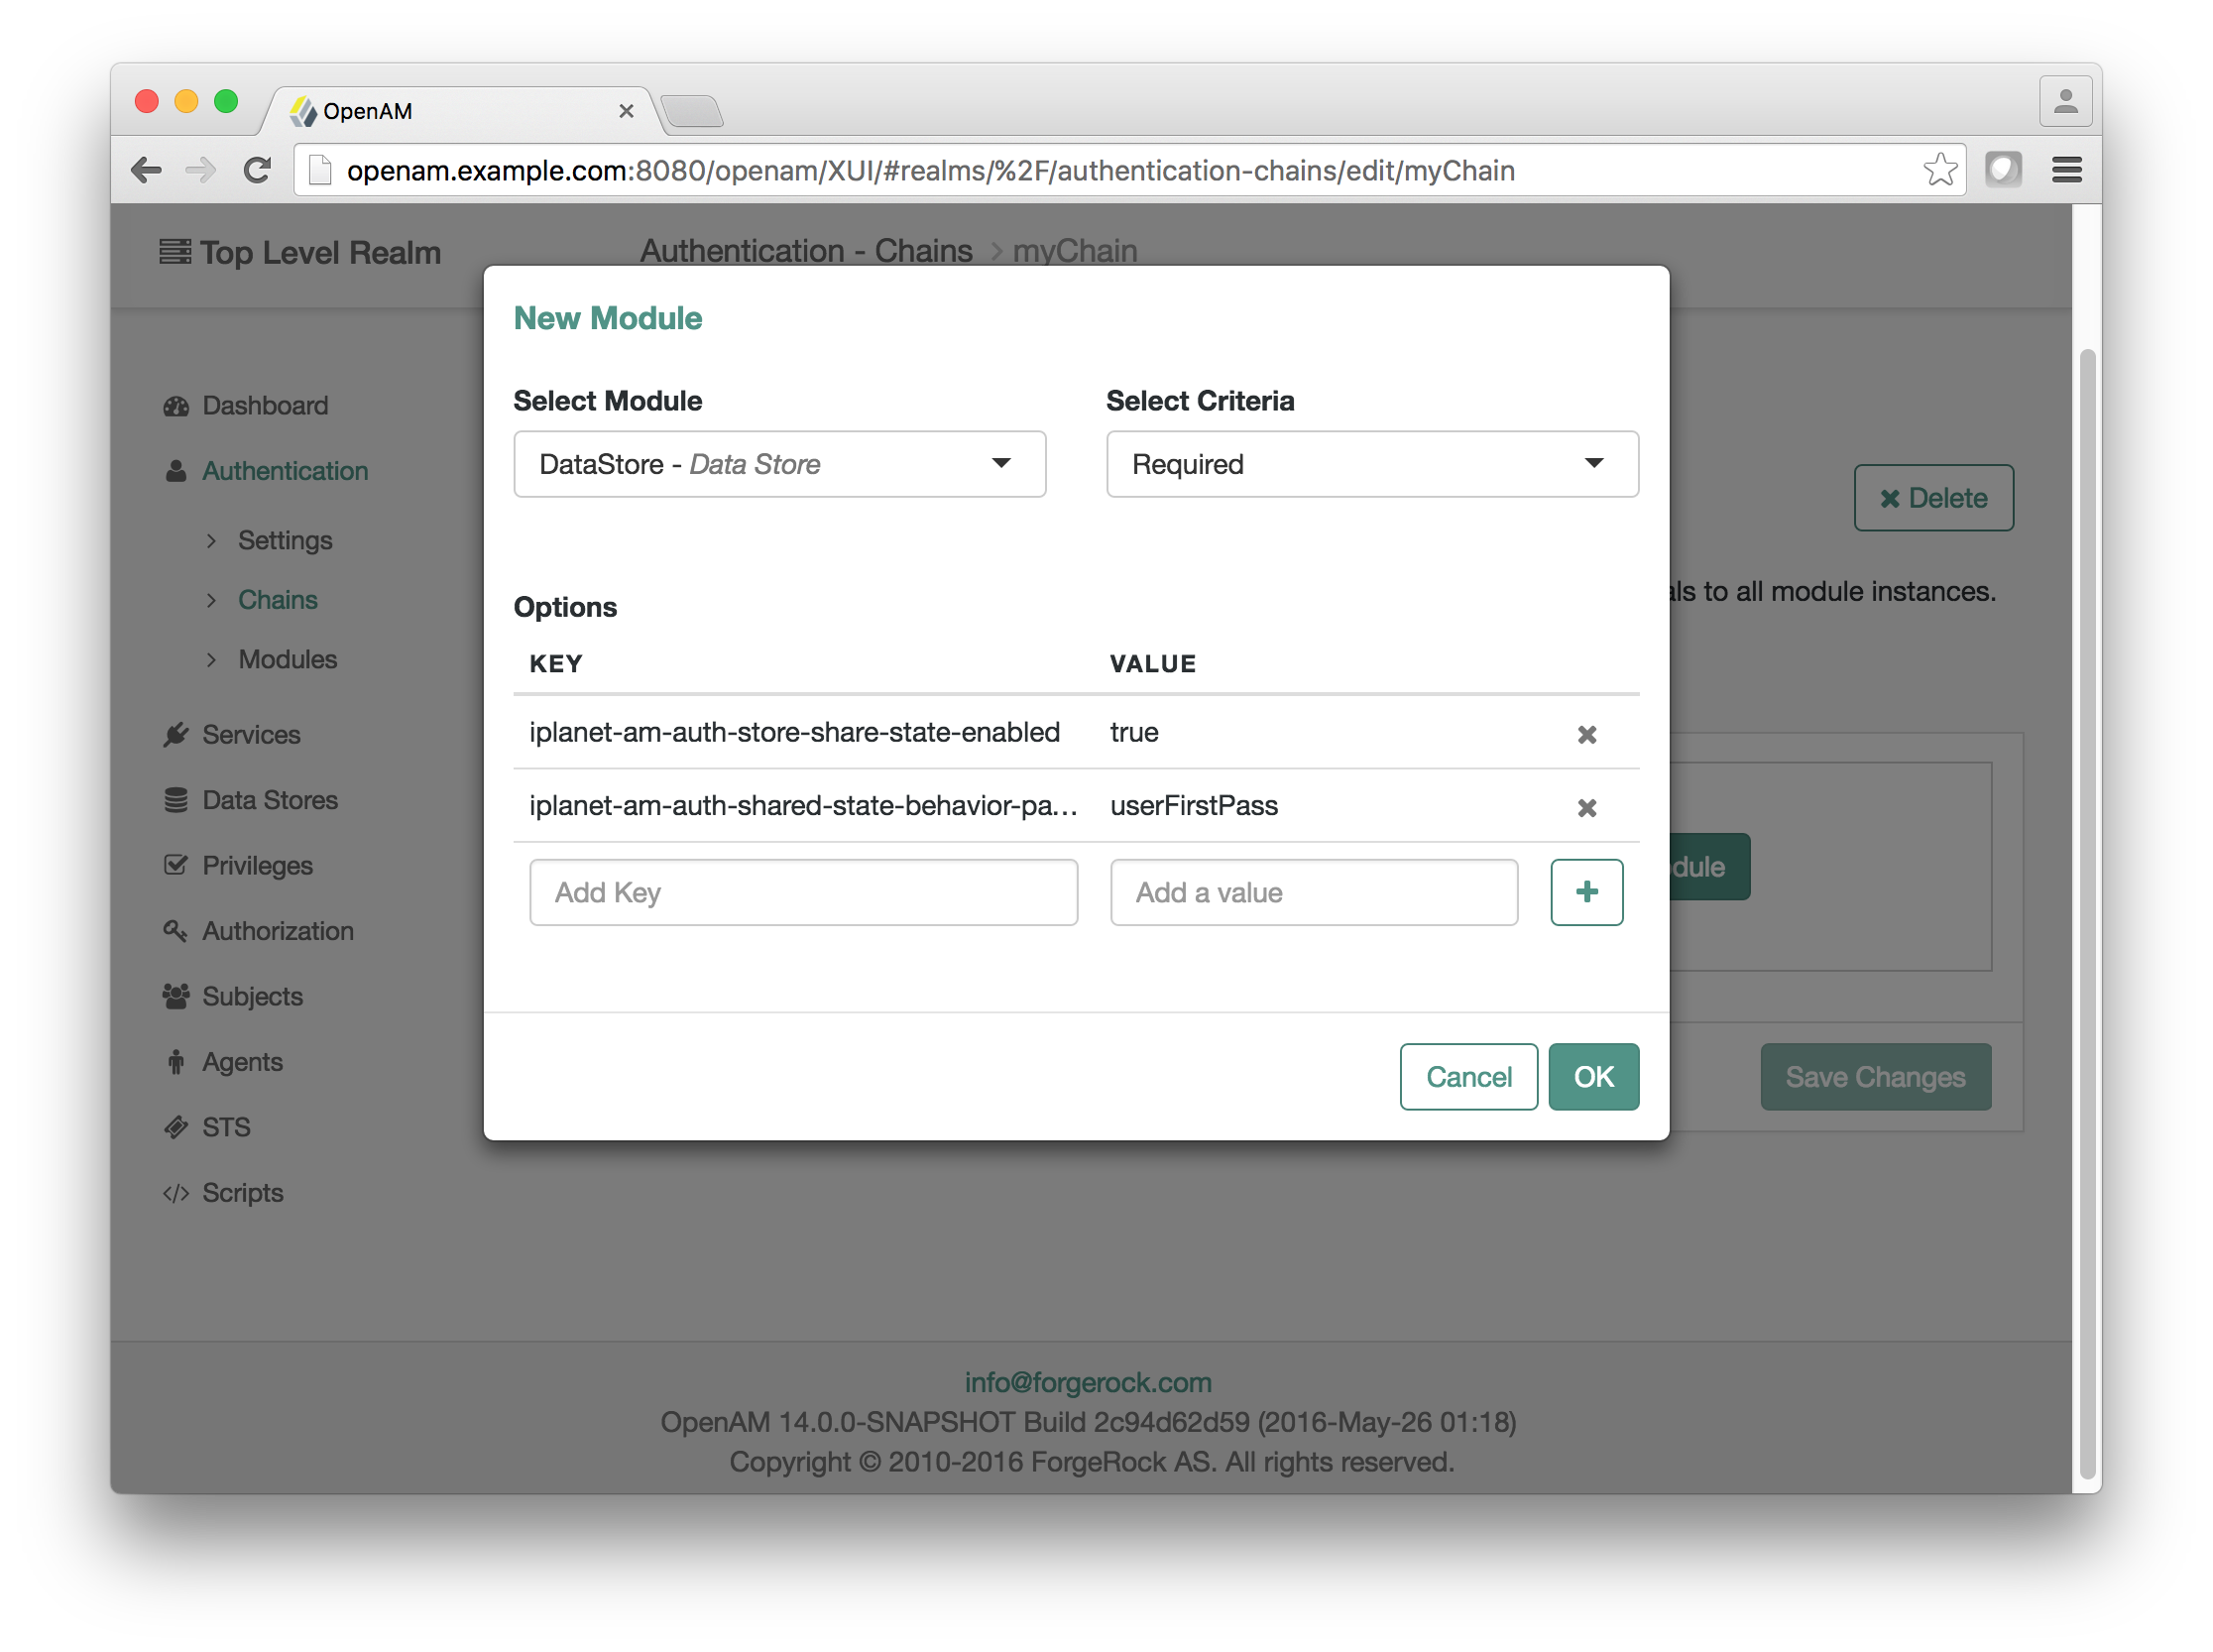
Task: Click iplanet-am-auth-store-share-state-enabled key
Action: 794,732
